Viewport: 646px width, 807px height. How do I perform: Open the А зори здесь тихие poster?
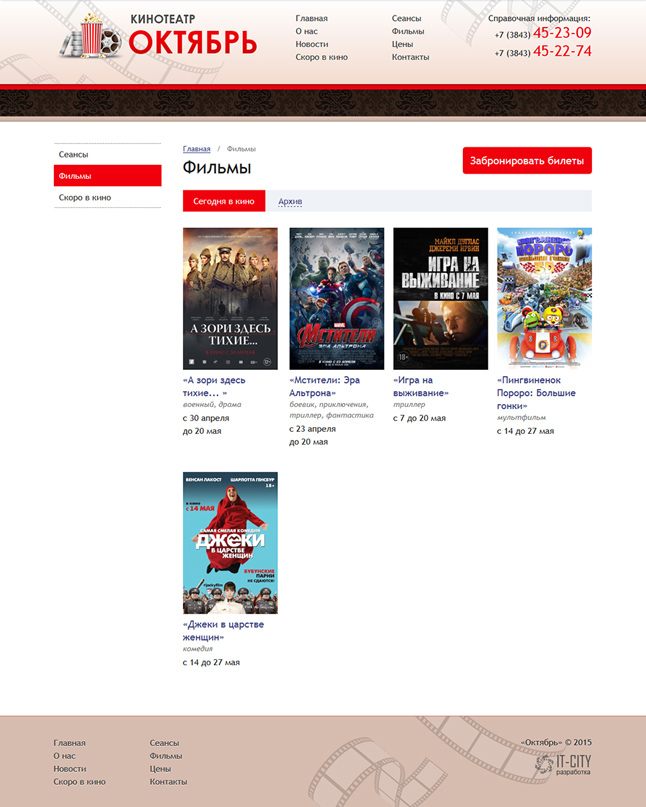[230, 299]
